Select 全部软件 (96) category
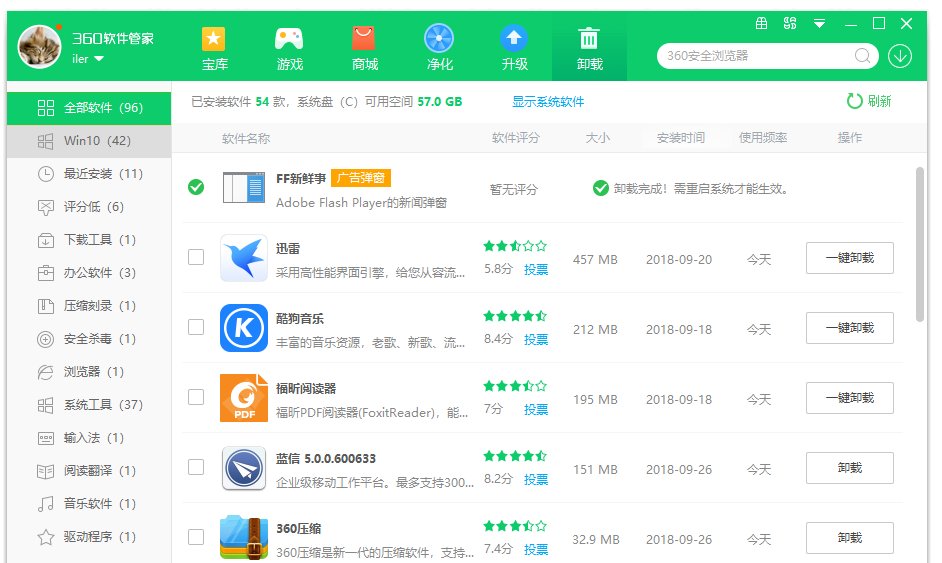This screenshot has width=942, height=563. tap(89, 108)
